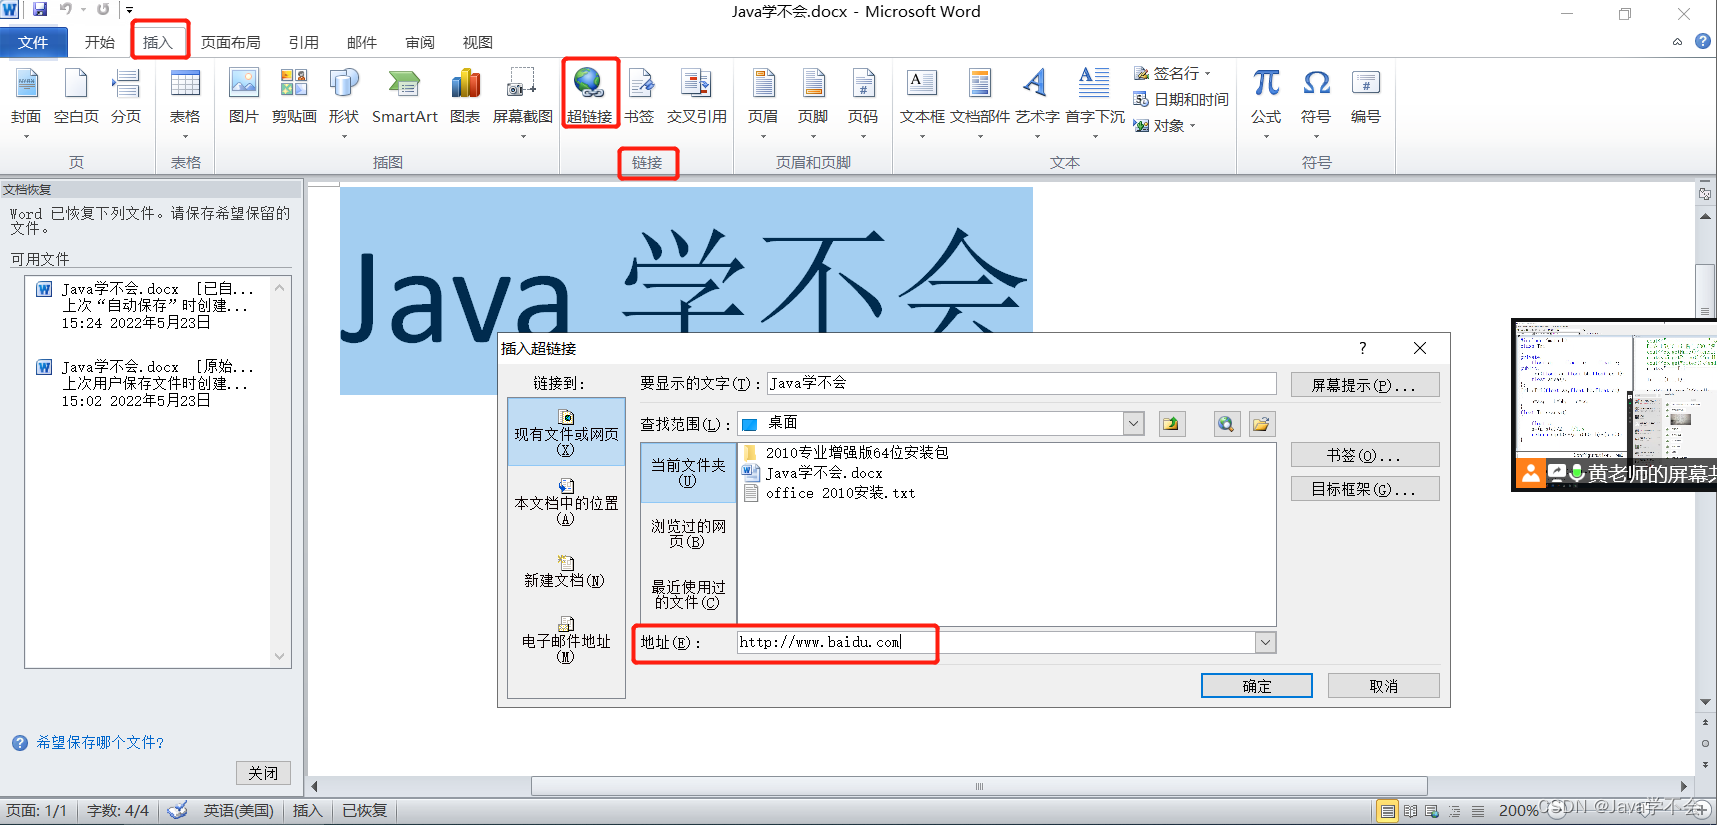Close (关闭) the Document Recovery pane
The width and height of the screenshot is (1717, 825).
click(x=264, y=773)
